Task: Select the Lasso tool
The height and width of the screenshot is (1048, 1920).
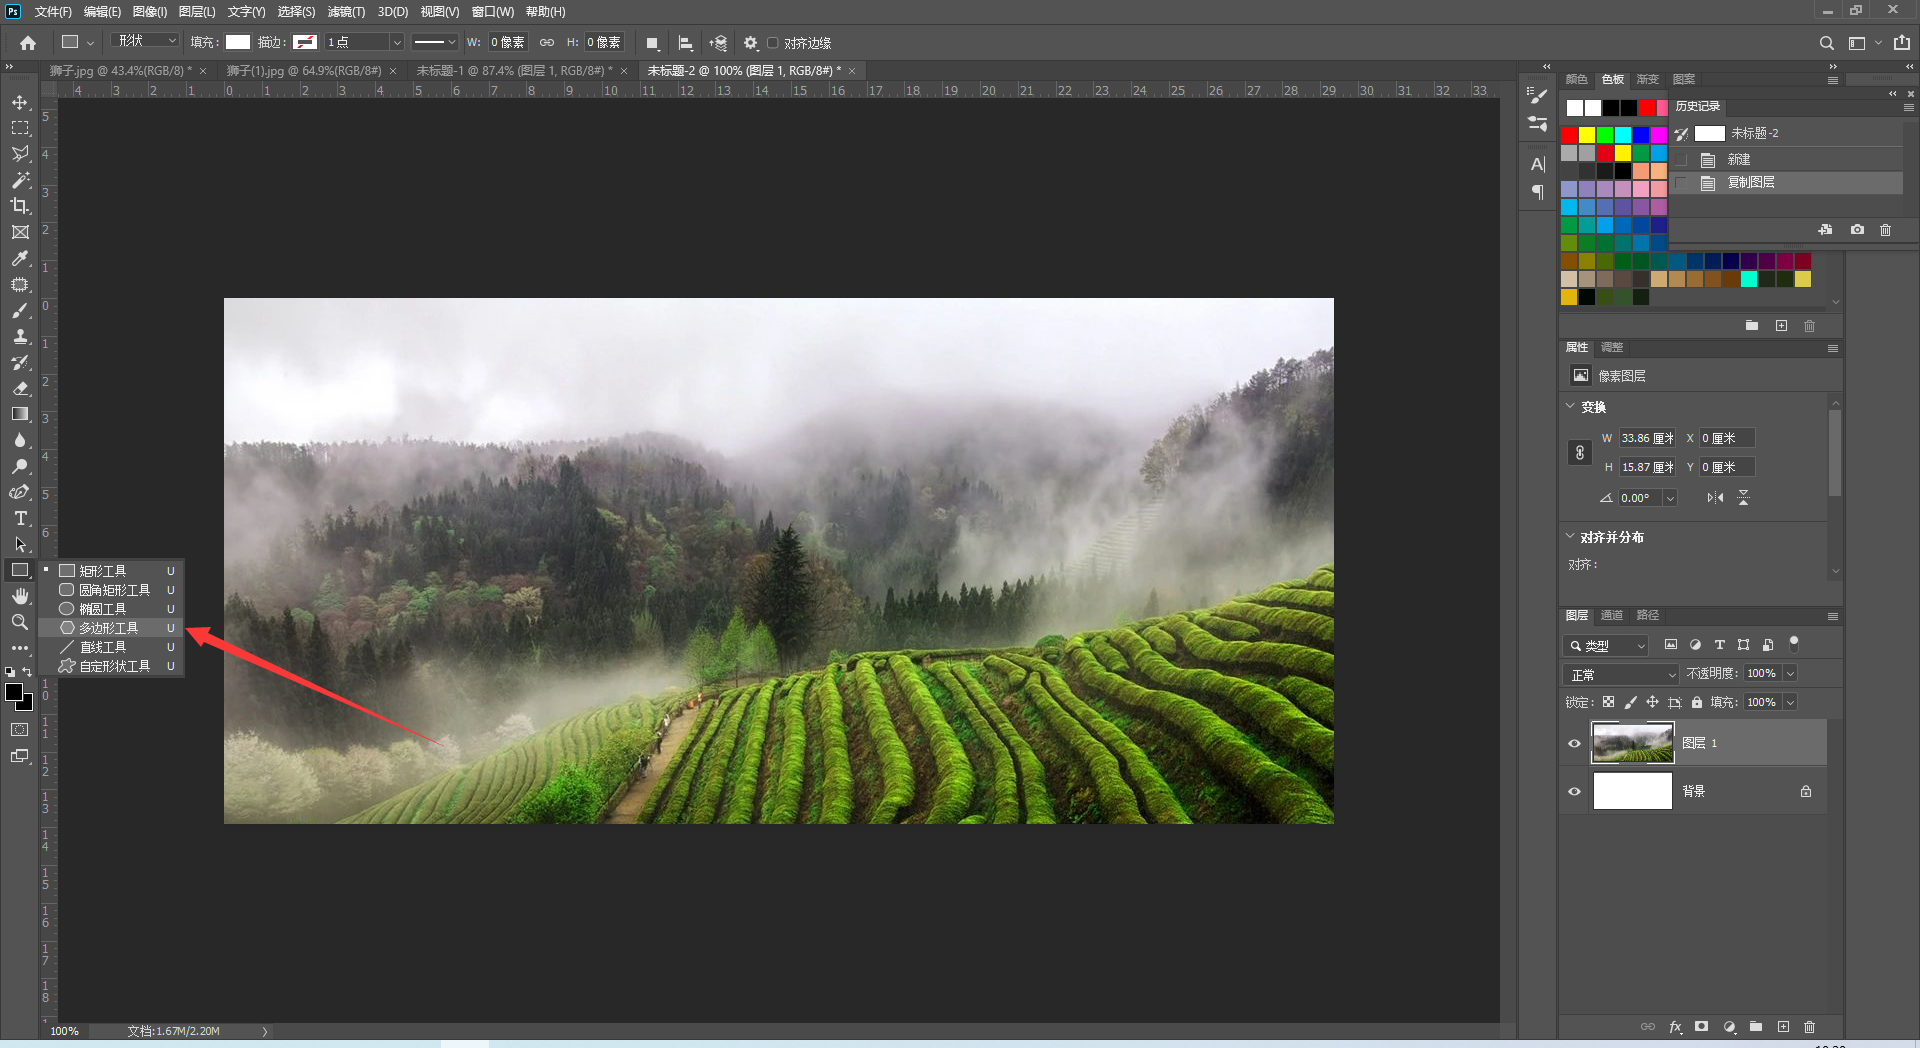Action: (20, 154)
